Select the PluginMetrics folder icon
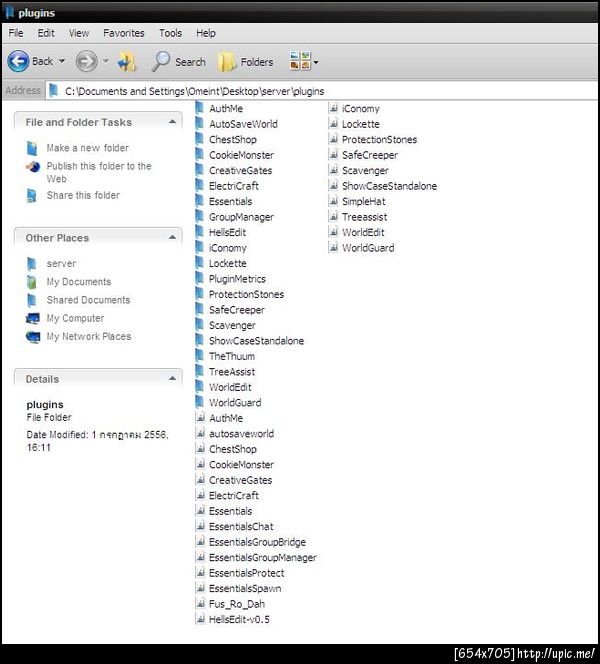Image resolution: width=600 pixels, height=664 pixels. coord(199,278)
